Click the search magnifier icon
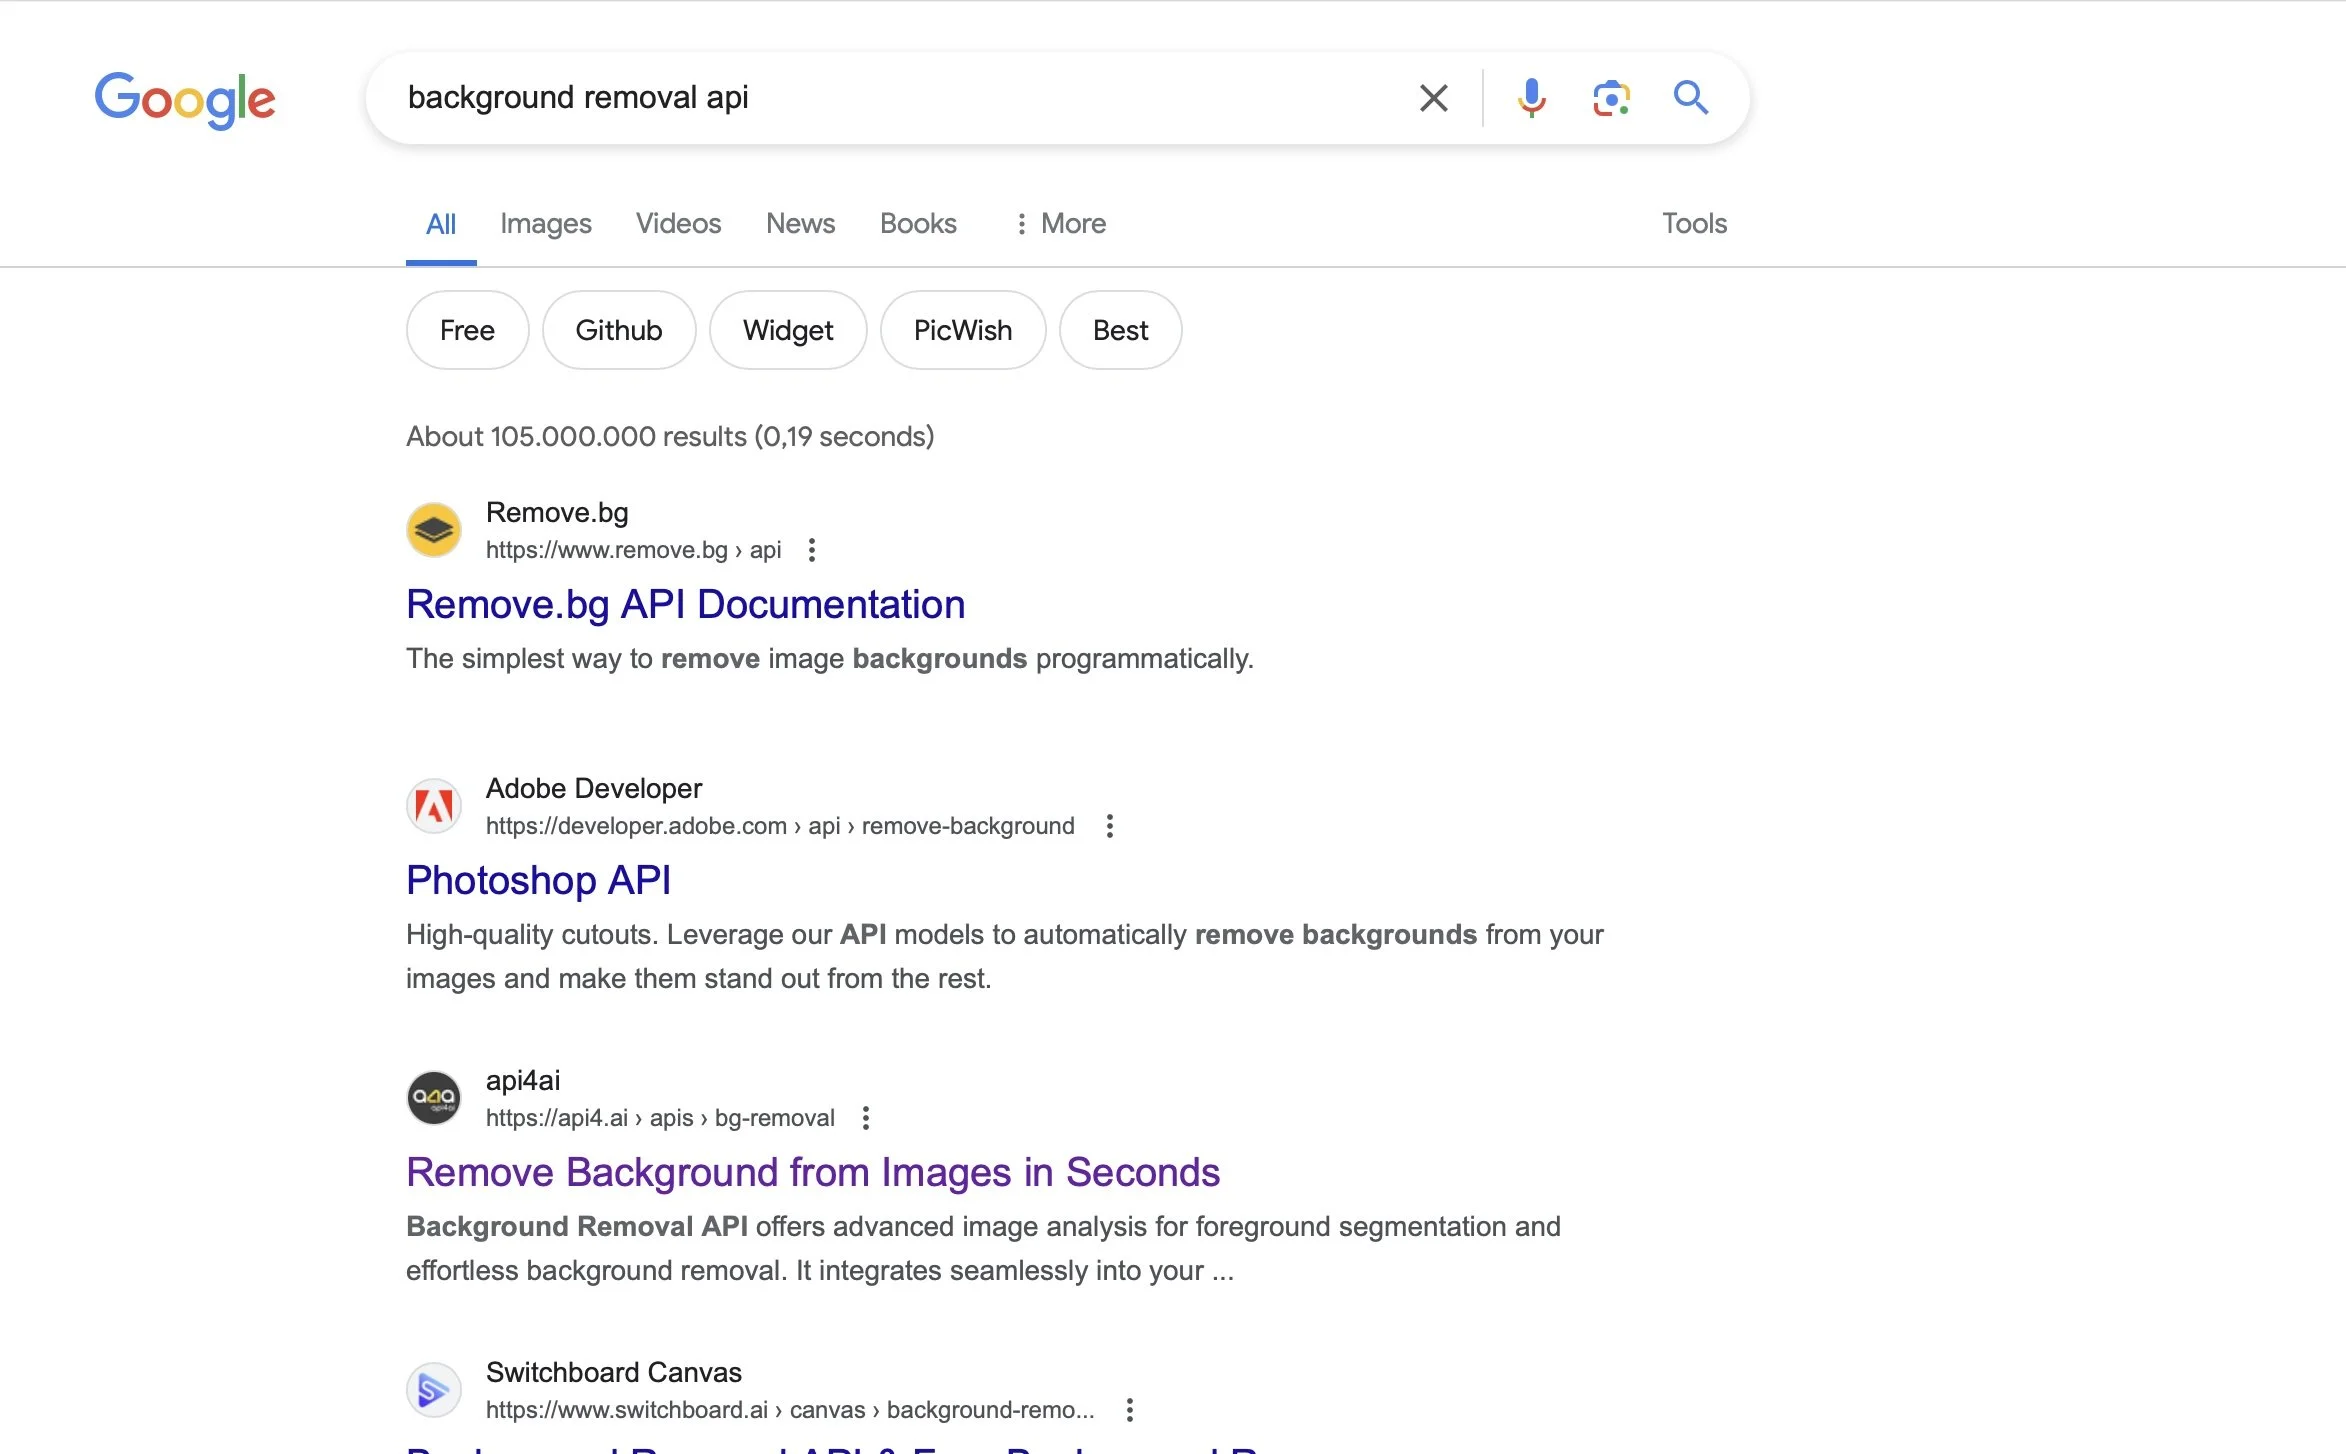The width and height of the screenshot is (2346, 1454). (1691, 98)
